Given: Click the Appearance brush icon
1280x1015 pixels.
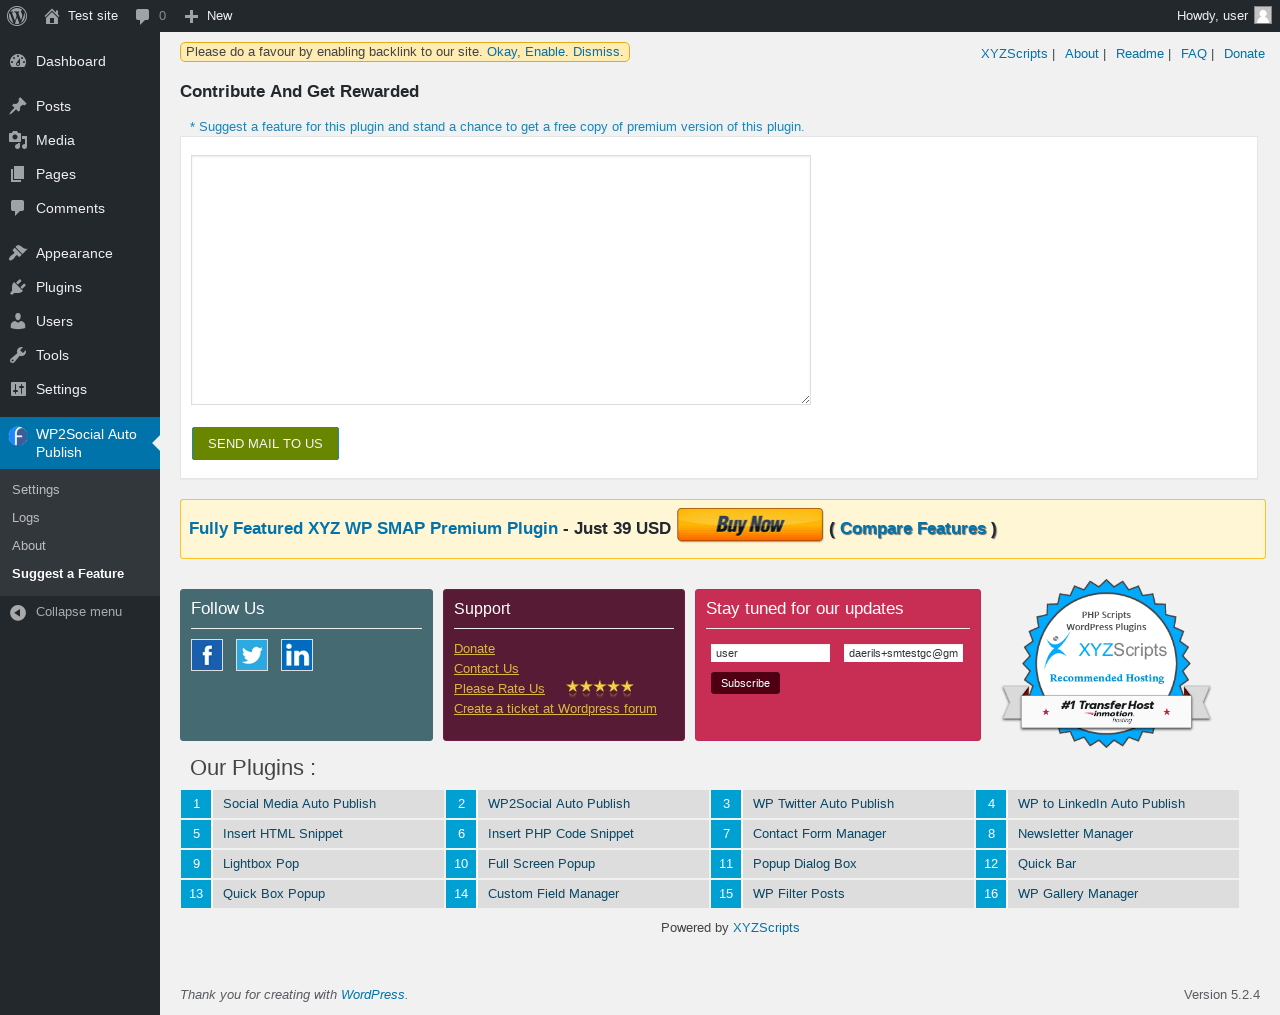Looking at the screenshot, I should (18, 253).
